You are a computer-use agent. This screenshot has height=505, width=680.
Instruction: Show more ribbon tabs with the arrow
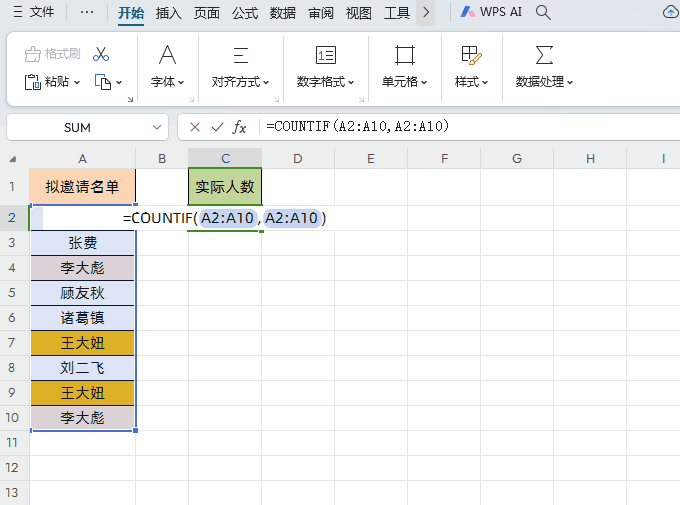[x=426, y=13]
